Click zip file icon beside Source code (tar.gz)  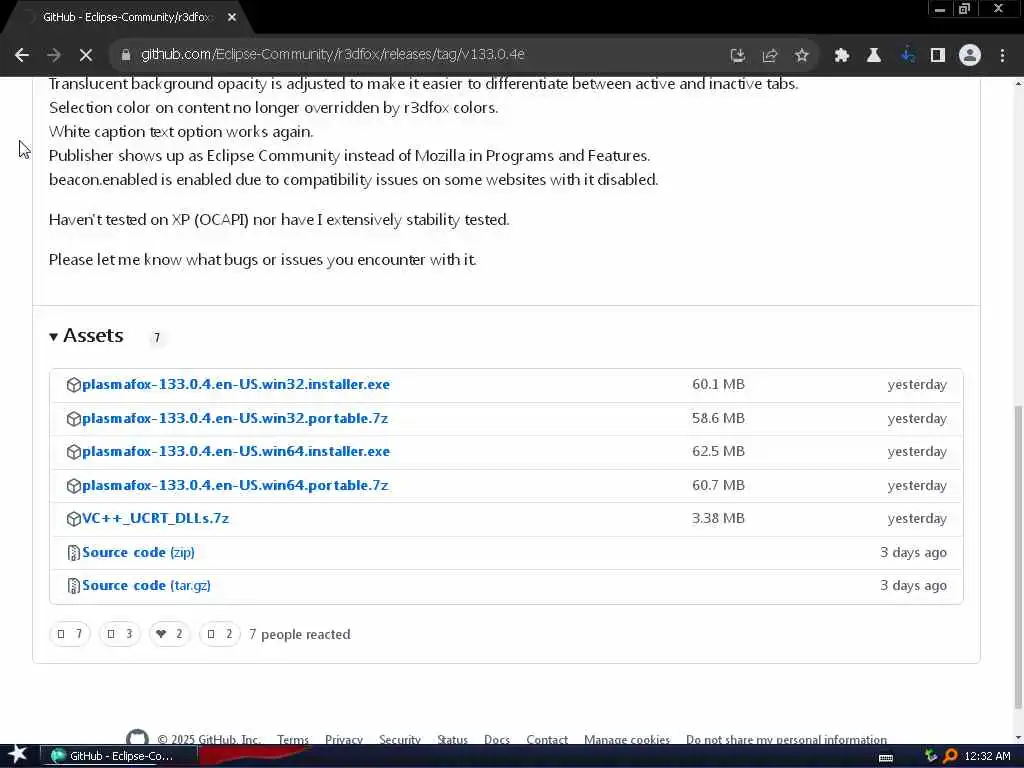pos(74,586)
